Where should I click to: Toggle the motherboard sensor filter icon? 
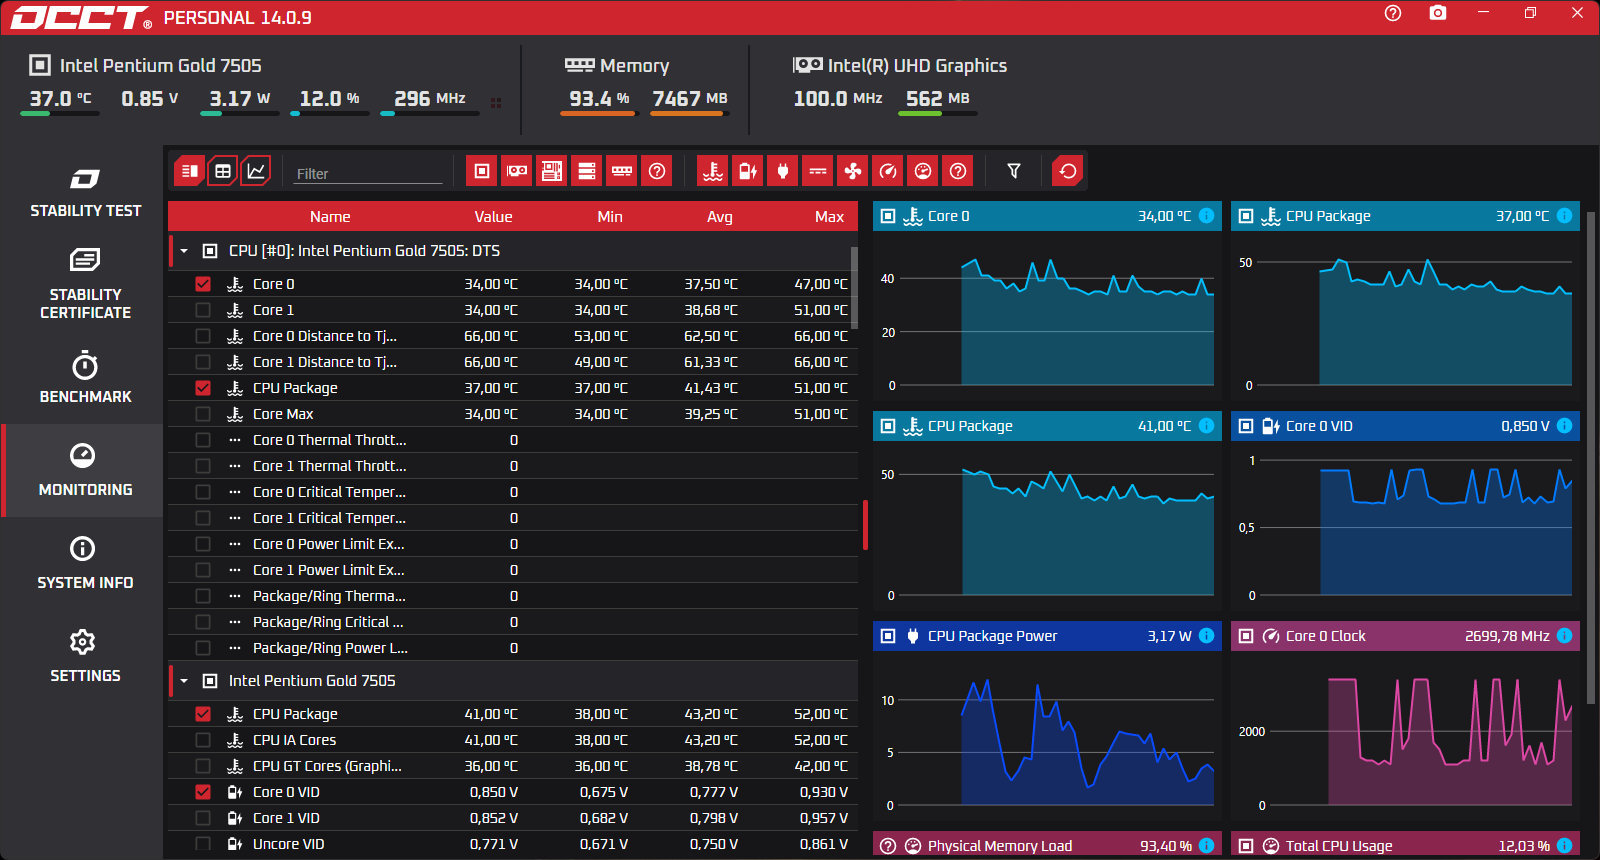[552, 171]
